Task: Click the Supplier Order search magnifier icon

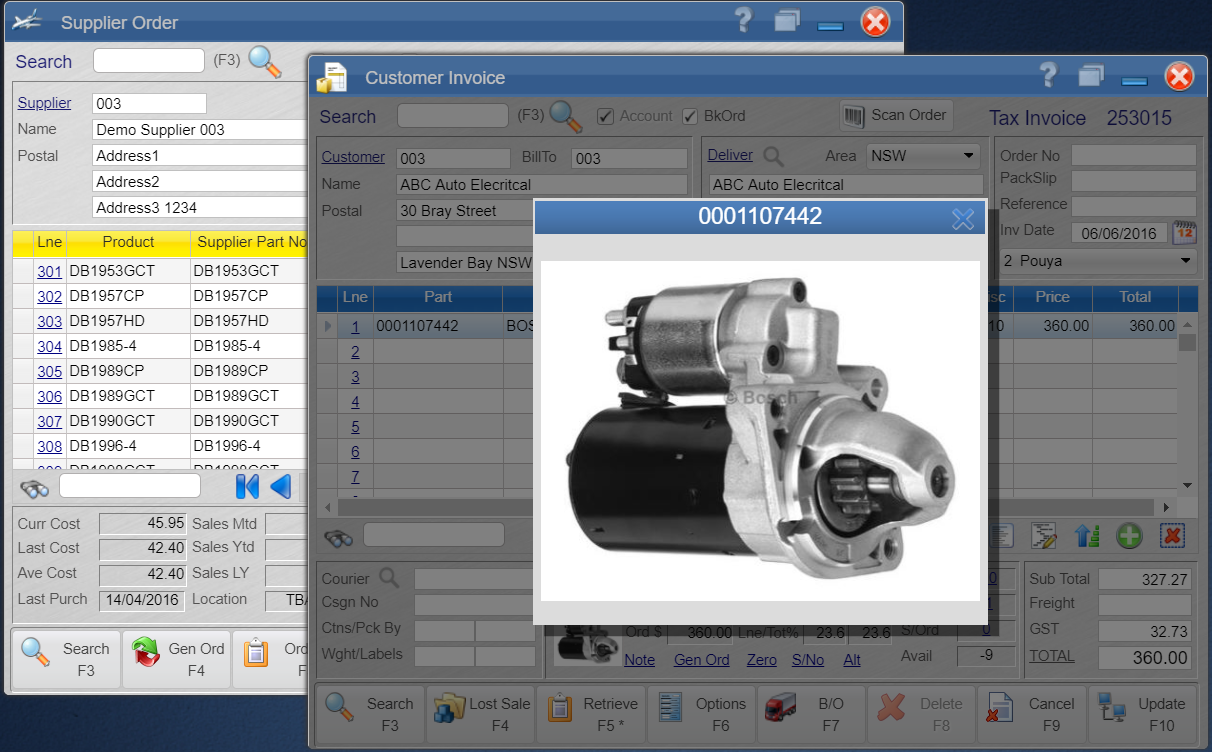Action: [x=264, y=61]
